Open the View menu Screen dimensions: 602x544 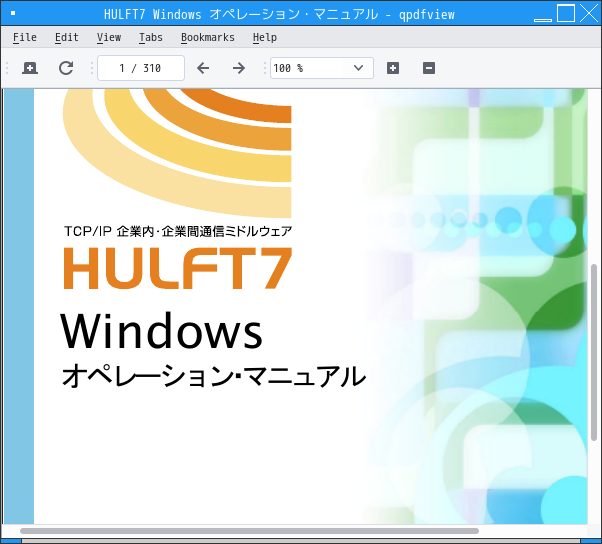[x=109, y=37]
